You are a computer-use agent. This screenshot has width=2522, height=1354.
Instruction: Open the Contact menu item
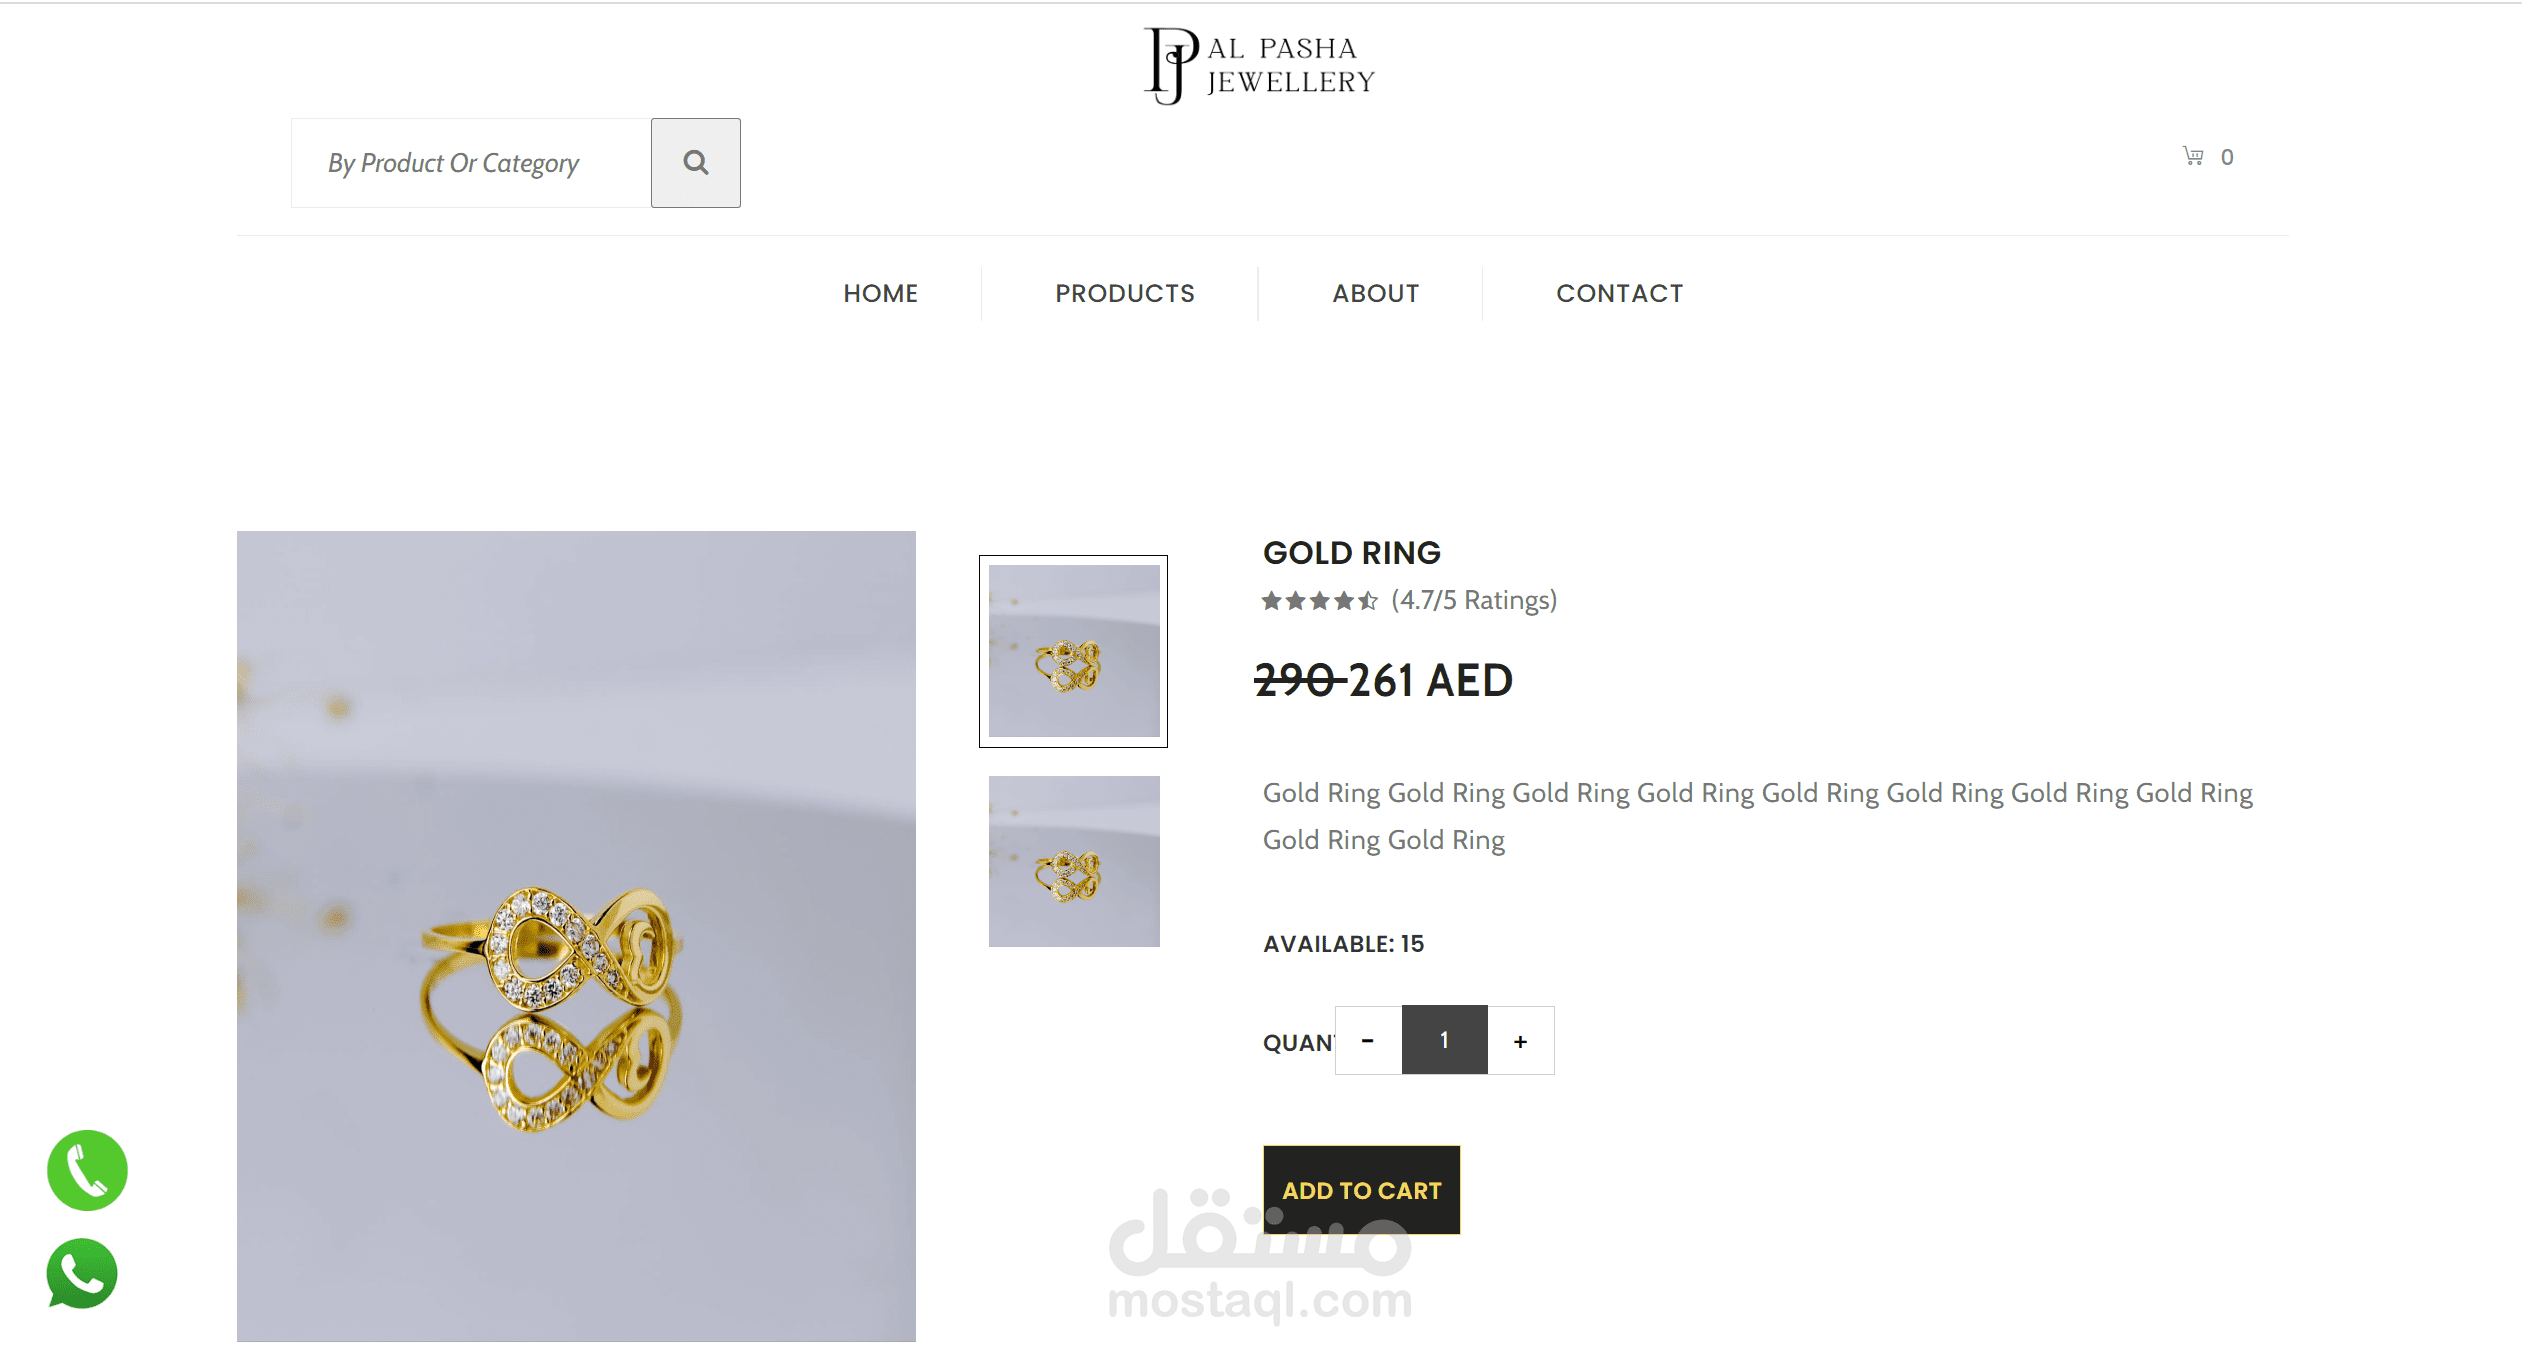click(1620, 293)
